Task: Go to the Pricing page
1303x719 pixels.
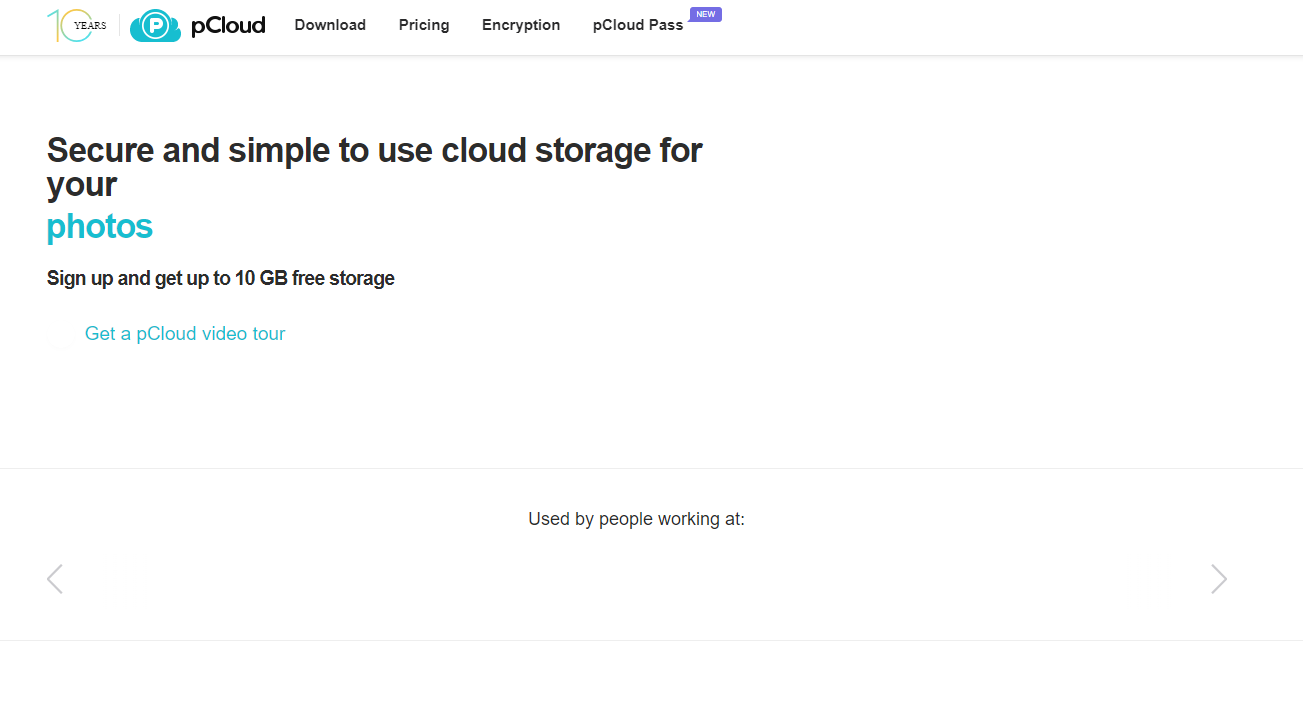Action: [x=424, y=25]
